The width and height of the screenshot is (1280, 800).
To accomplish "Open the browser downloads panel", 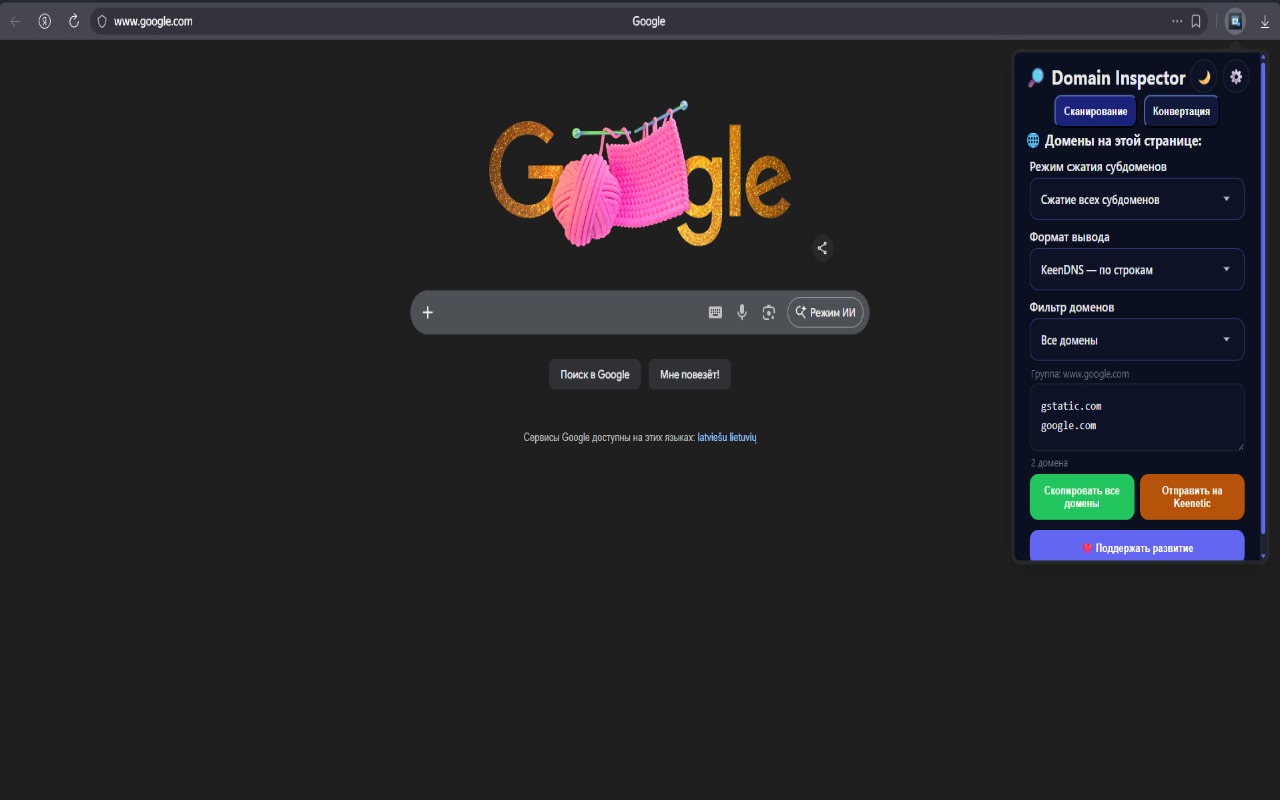I will coord(1262,20).
